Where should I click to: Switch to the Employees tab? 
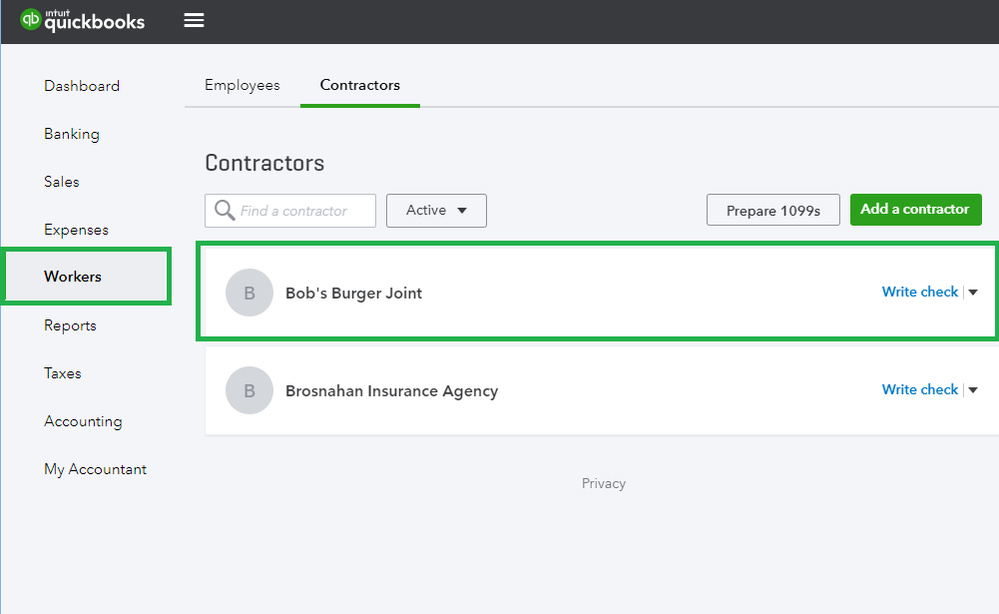click(x=242, y=85)
